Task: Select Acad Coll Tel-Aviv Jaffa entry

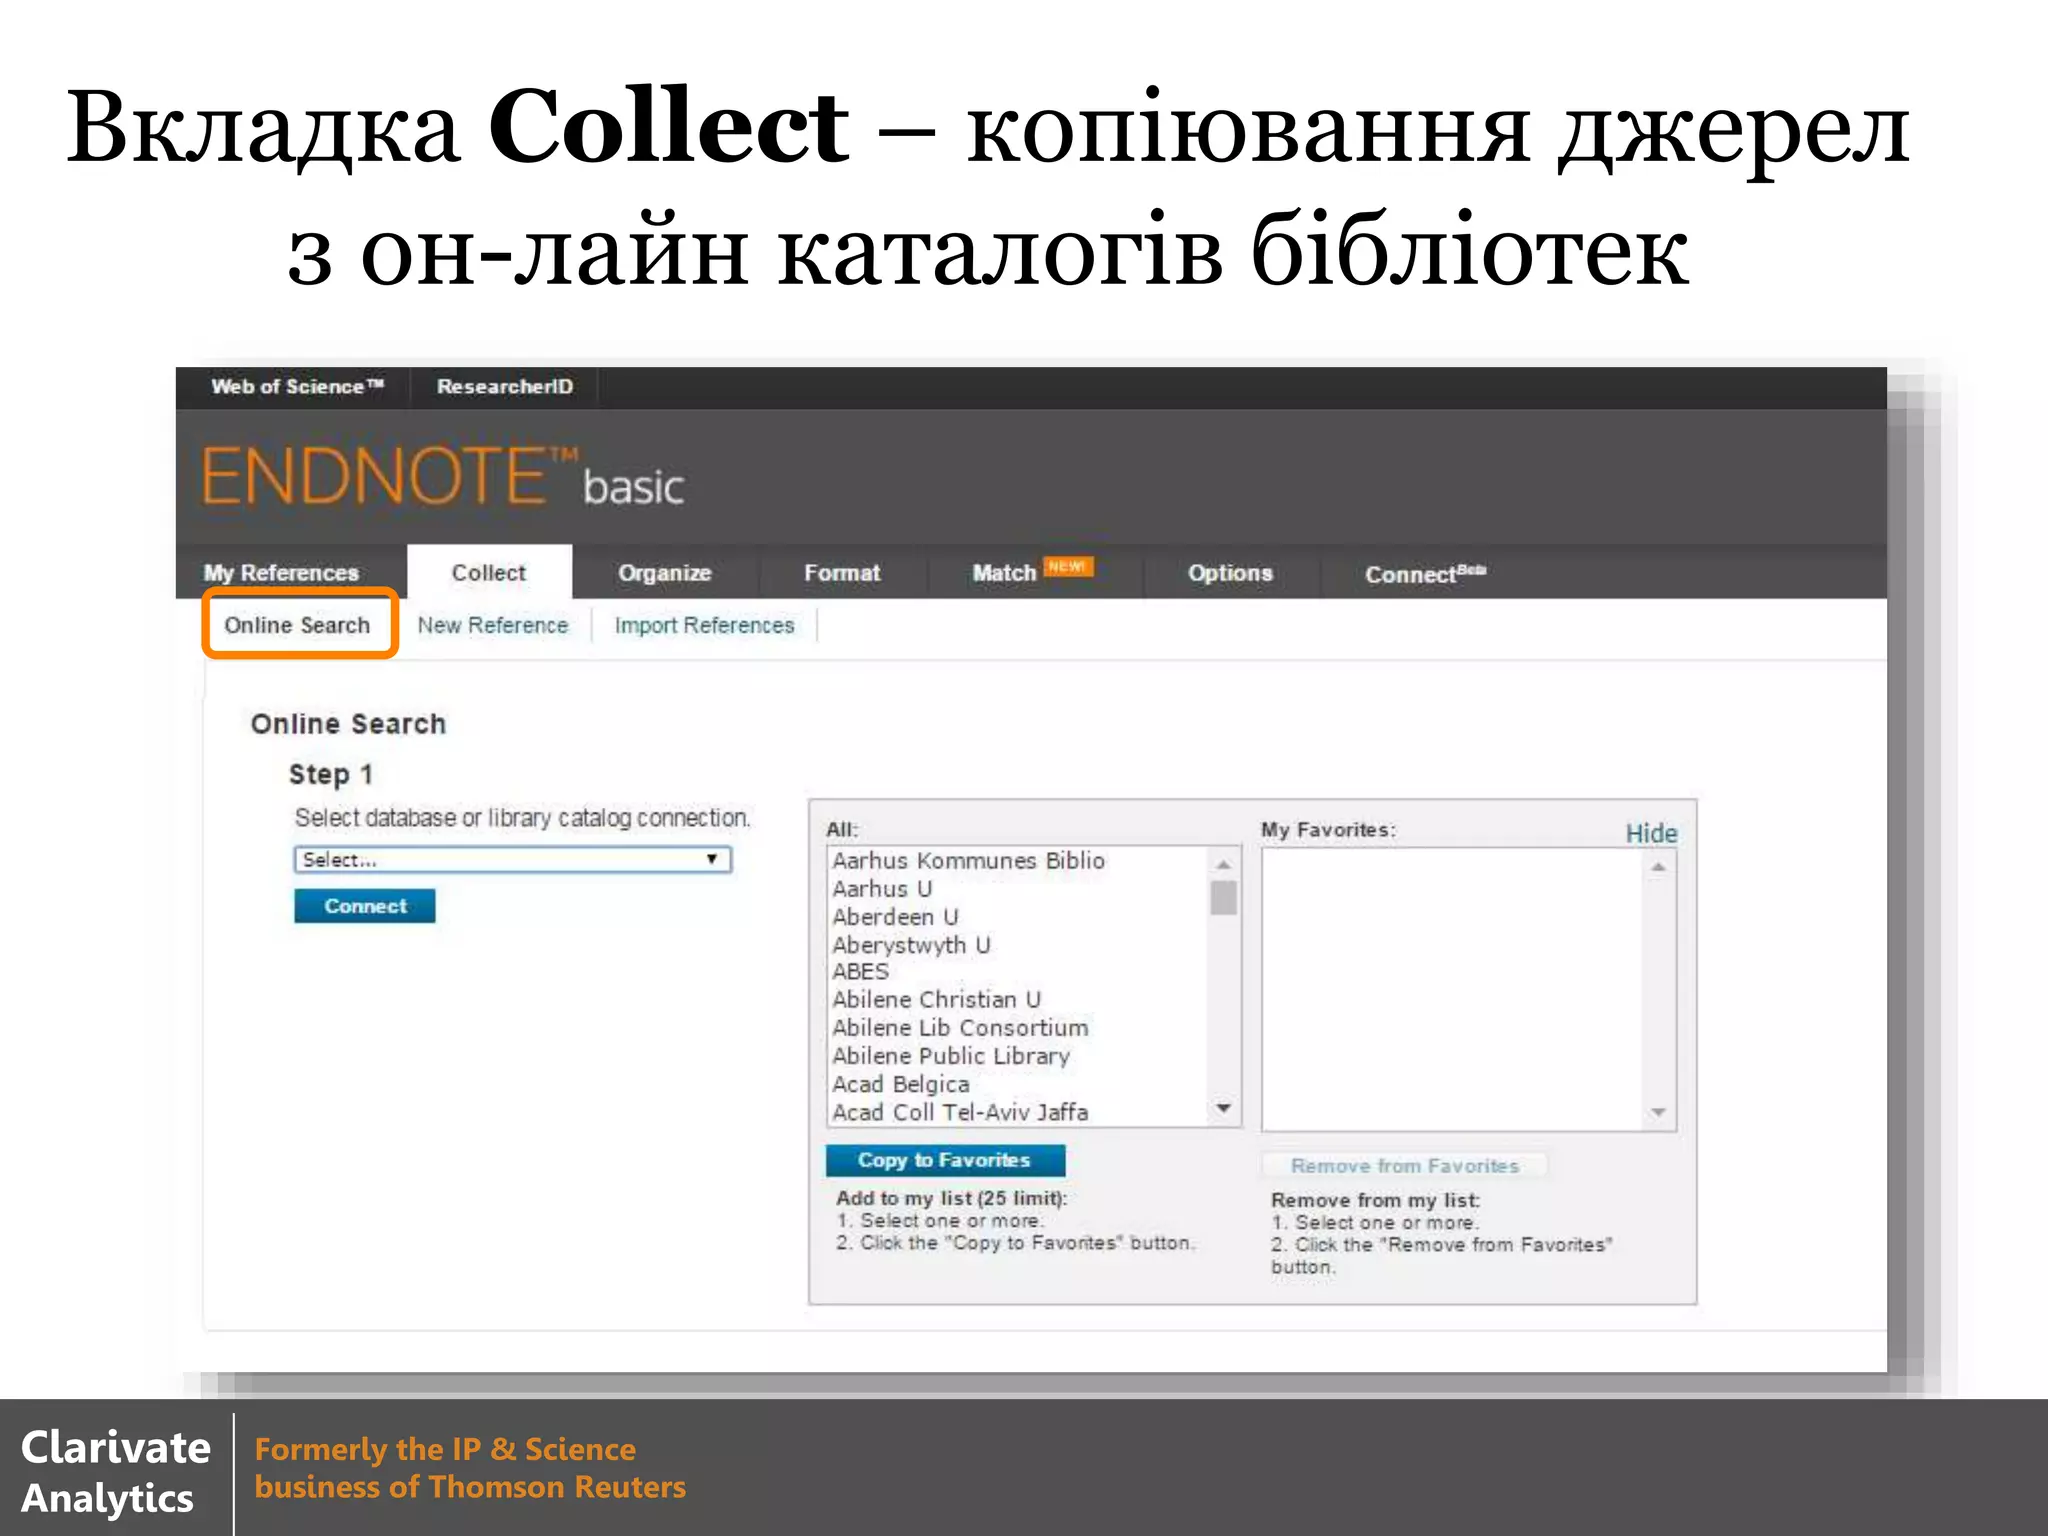Action: coord(960,1112)
